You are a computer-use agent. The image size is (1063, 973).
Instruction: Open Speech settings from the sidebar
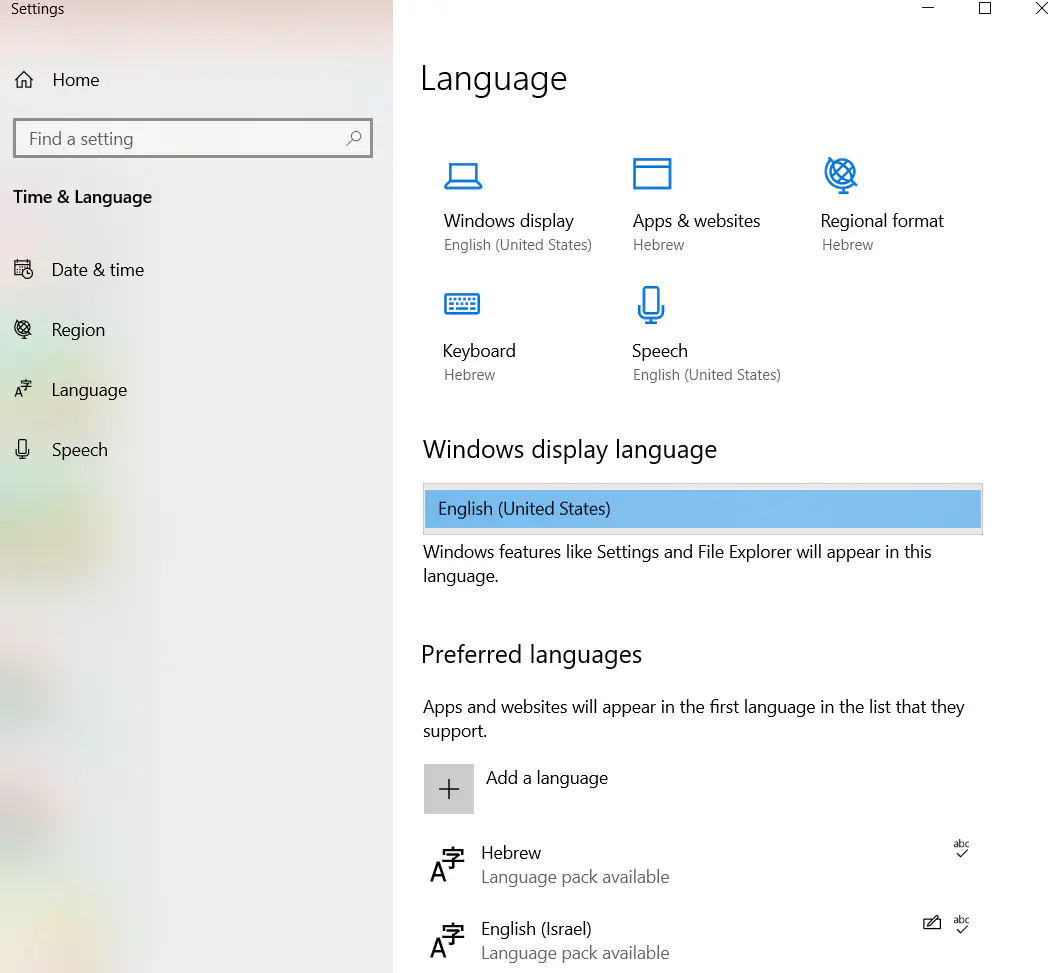pyautogui.click(x=79, y=450)
